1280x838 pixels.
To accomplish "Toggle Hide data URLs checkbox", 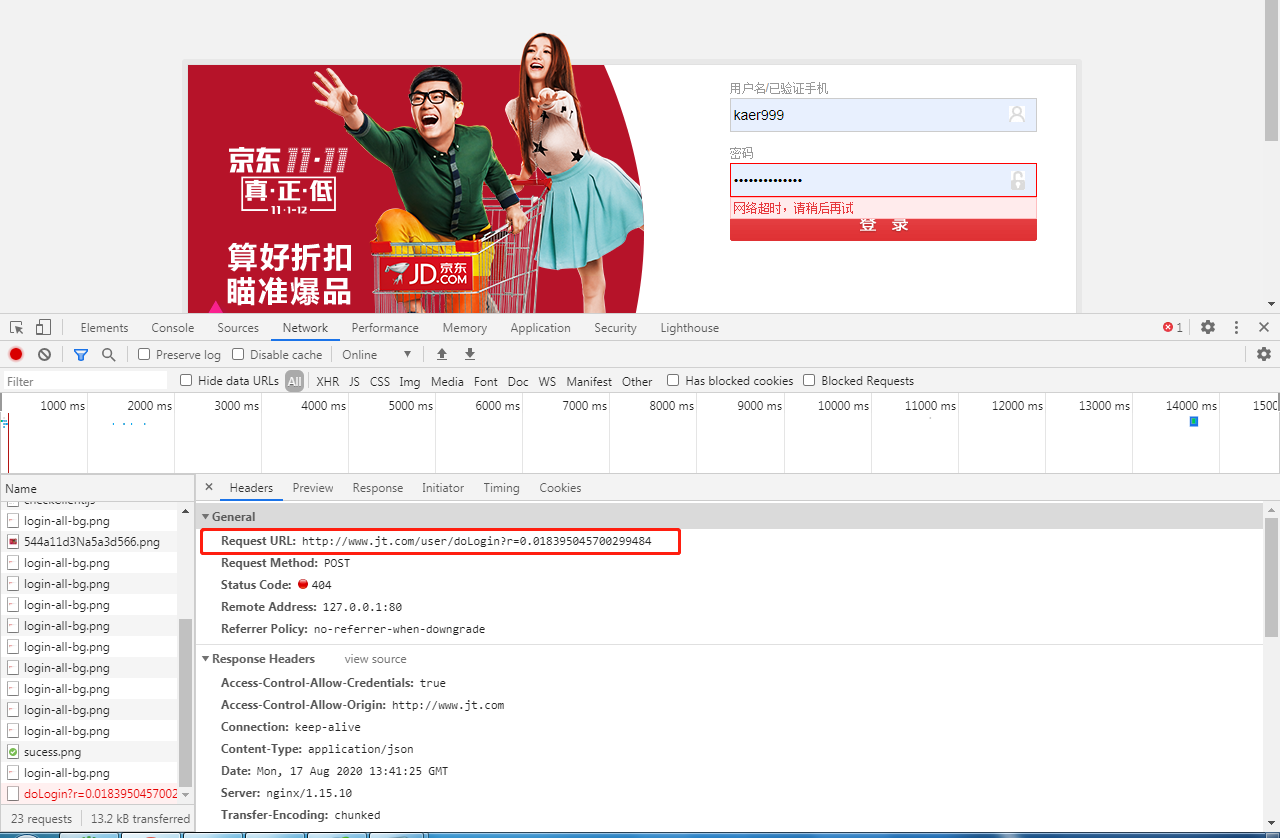I will [186, 380].
